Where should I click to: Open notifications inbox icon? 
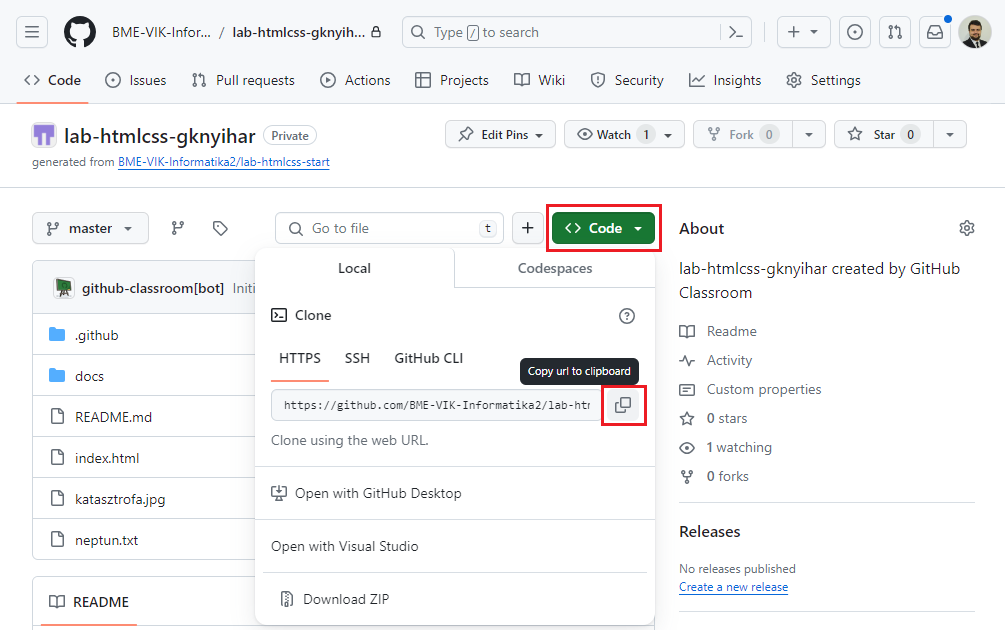[934, 32]
